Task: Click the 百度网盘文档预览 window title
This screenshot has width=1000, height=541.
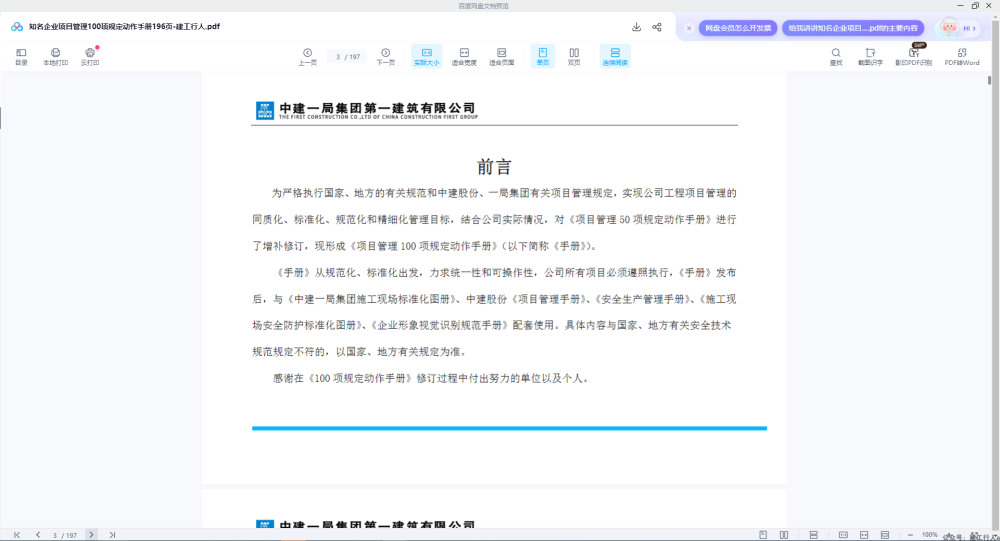Action: 483,6
